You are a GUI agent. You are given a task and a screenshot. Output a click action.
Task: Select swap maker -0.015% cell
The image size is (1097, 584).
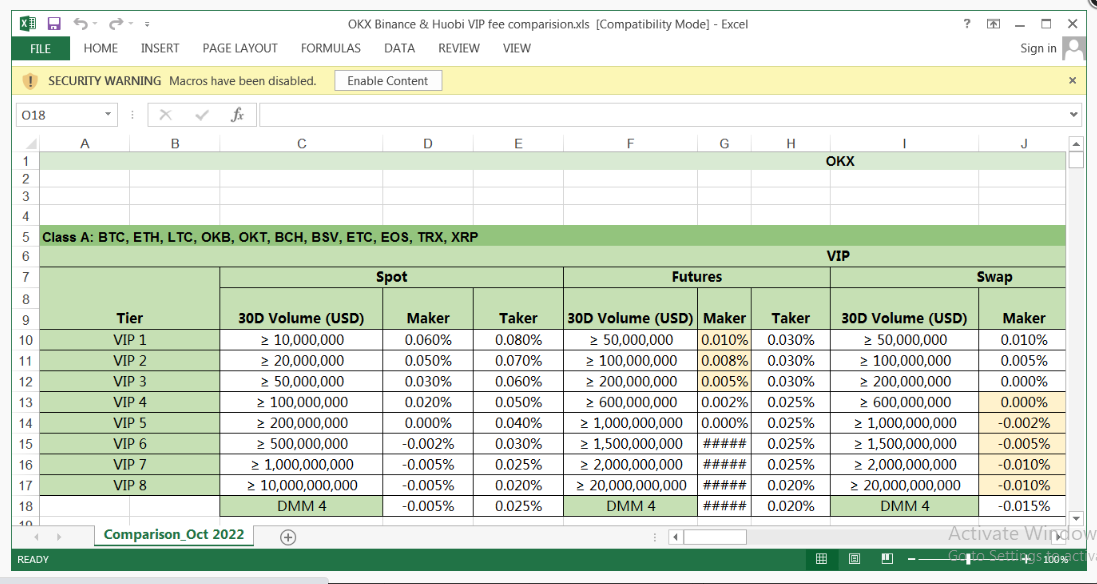[x=1024, y=506]
